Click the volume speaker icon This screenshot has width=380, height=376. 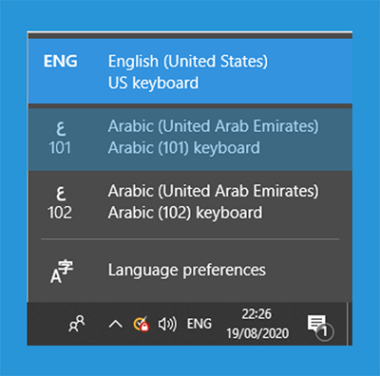tap(167, 324)
